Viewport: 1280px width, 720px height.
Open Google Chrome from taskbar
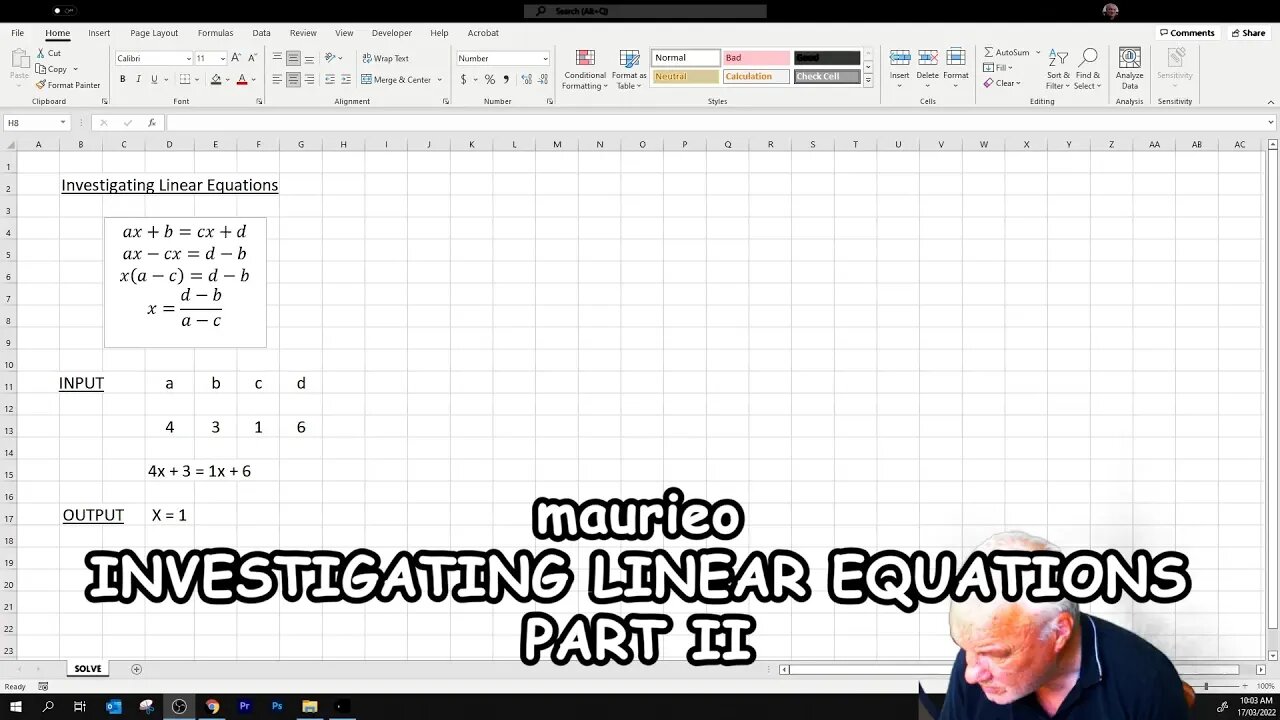tap(212, 706)
